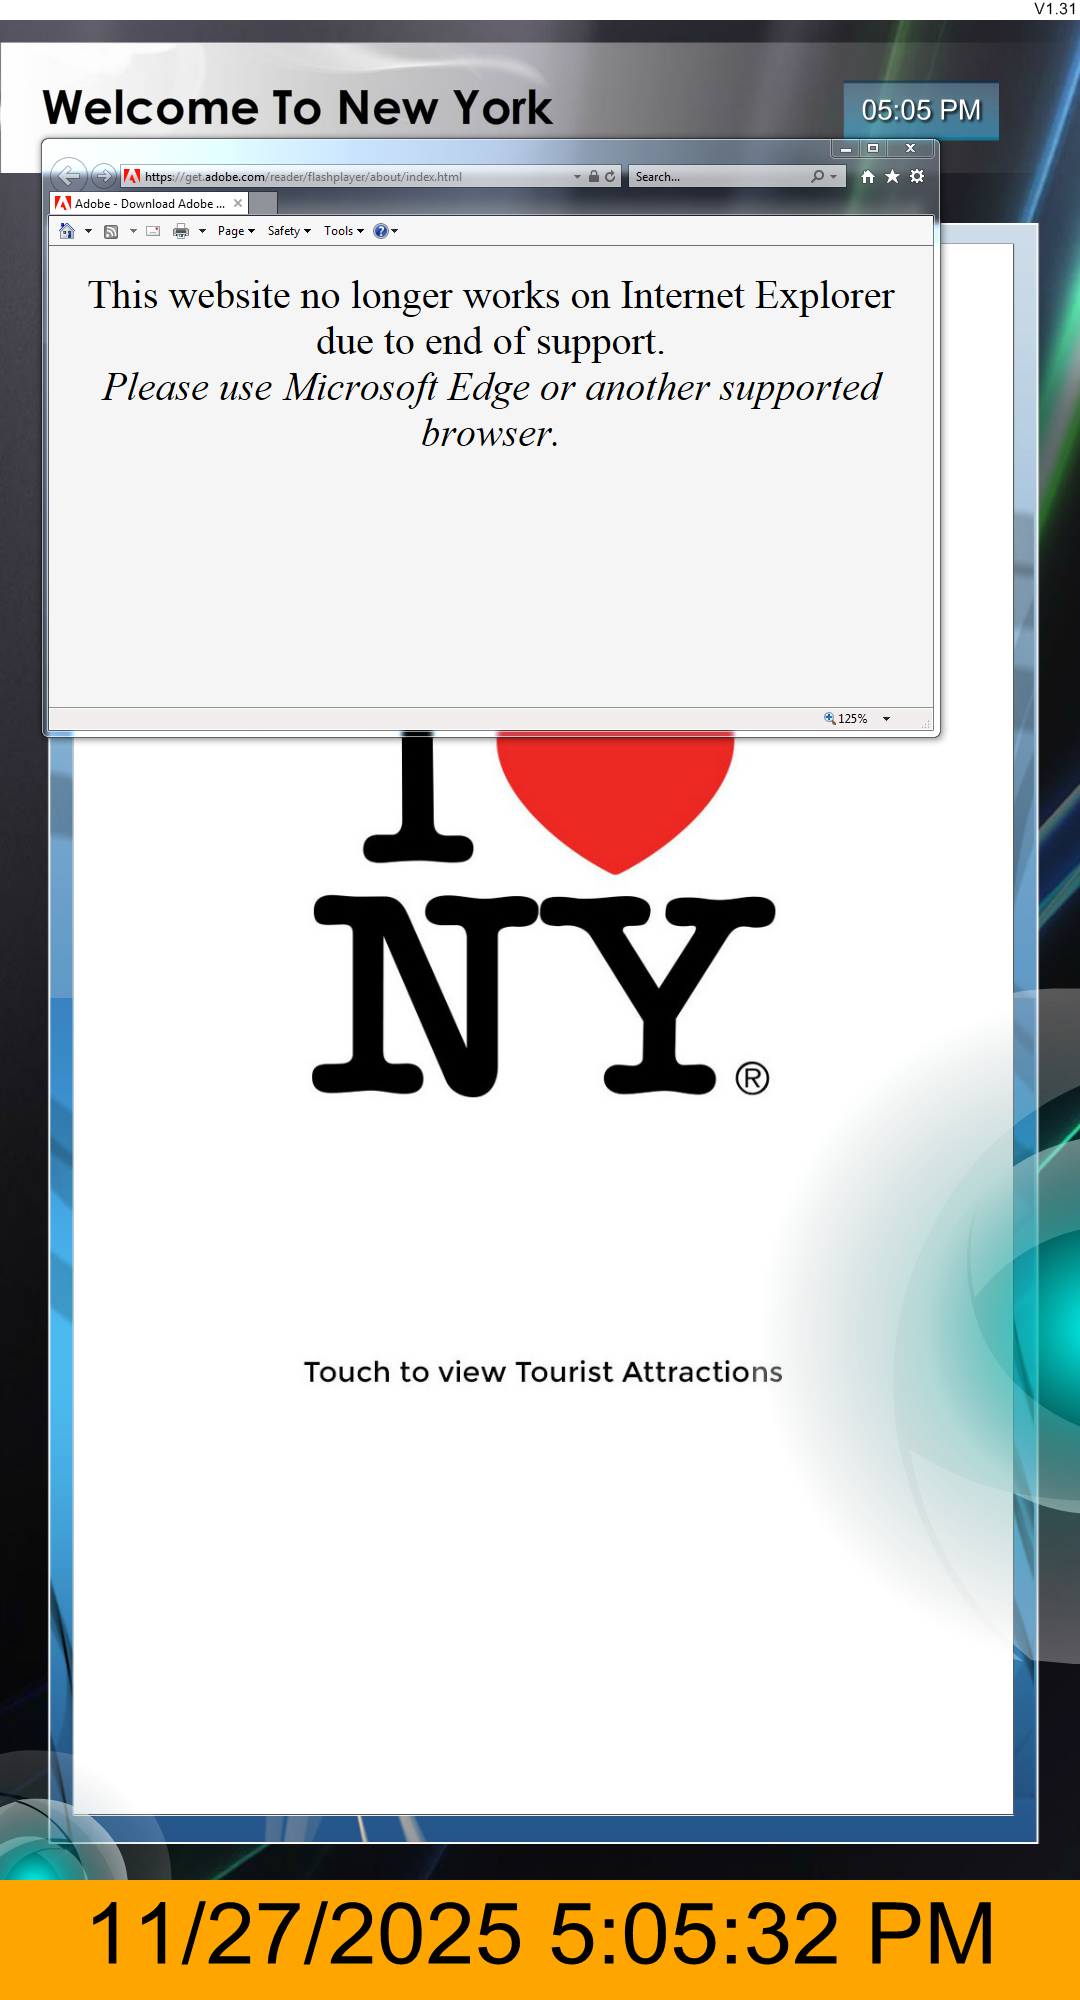Open the Tools menu in command bar
The image size is (1080, 2000).
point(343,231)
